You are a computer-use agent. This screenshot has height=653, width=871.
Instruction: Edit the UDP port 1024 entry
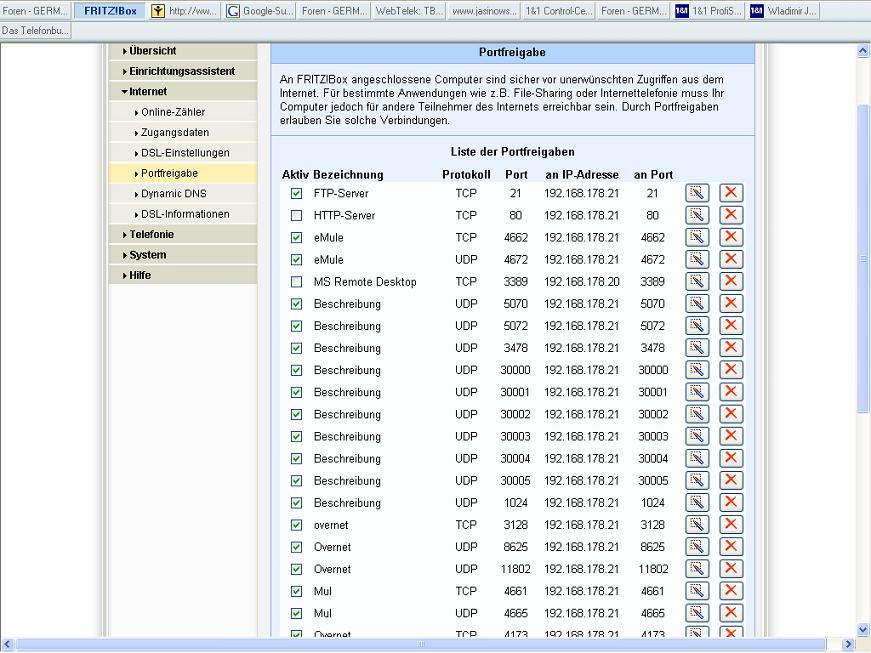(x=697, y=503)
